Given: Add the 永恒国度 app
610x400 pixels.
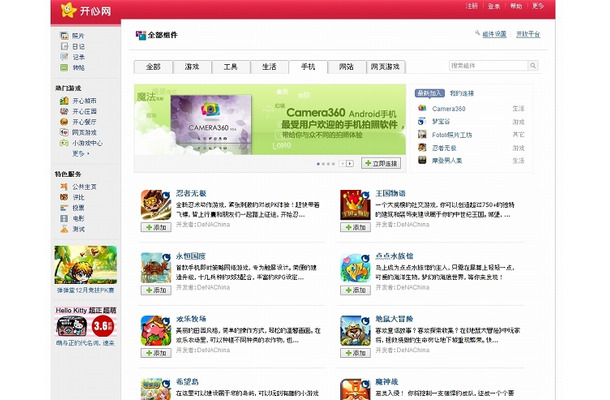Looking at the screenshot, I should (x=156, y=290).
